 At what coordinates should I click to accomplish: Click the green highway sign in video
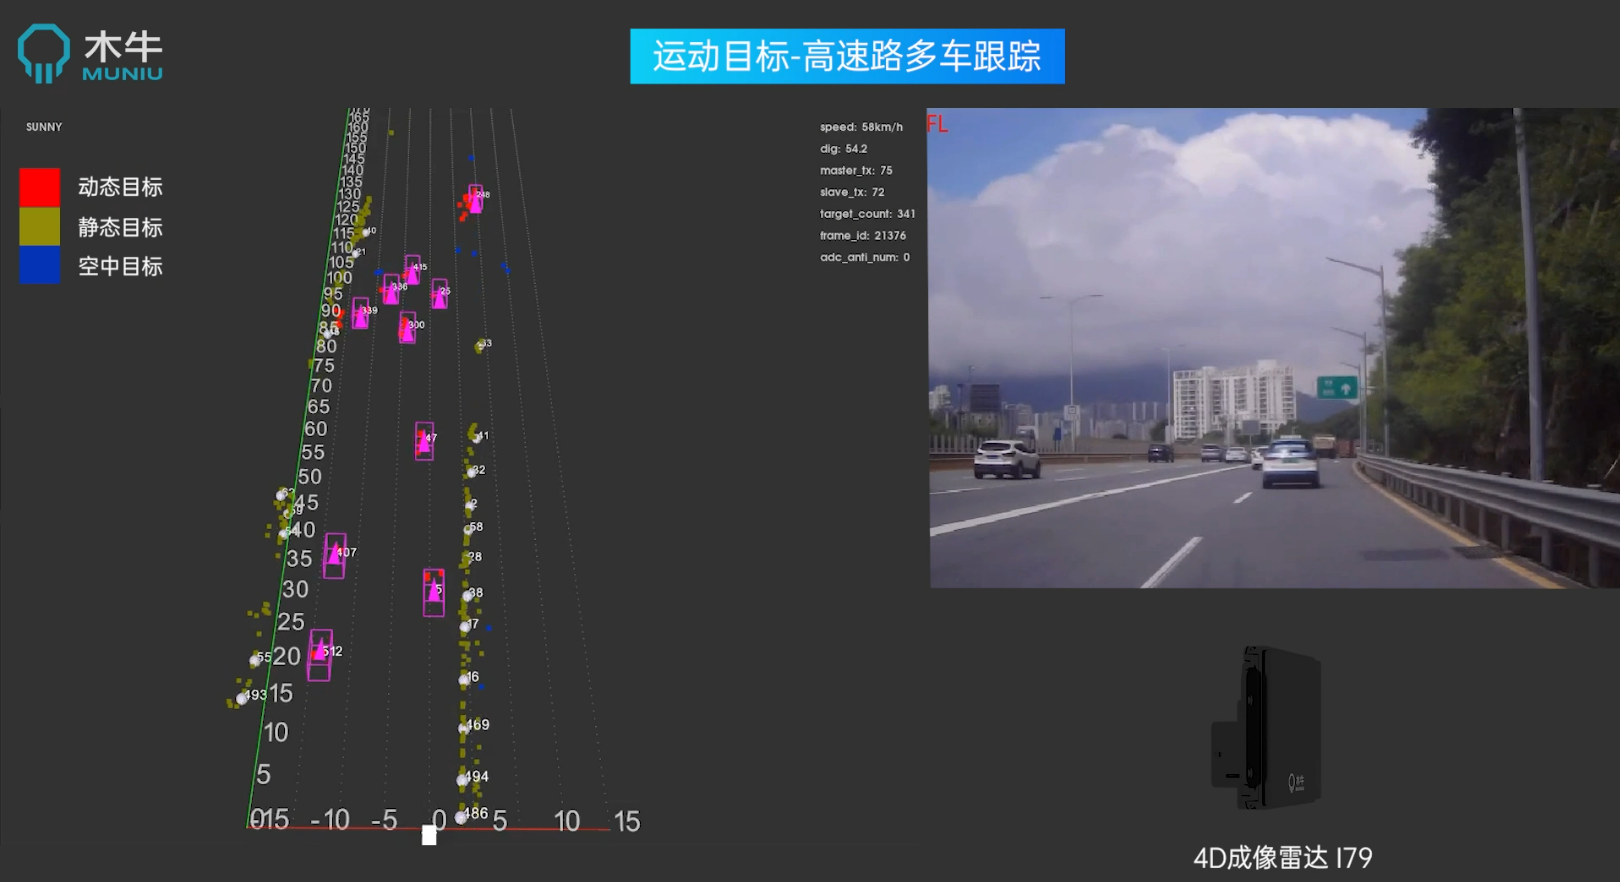coord(1337,387)
